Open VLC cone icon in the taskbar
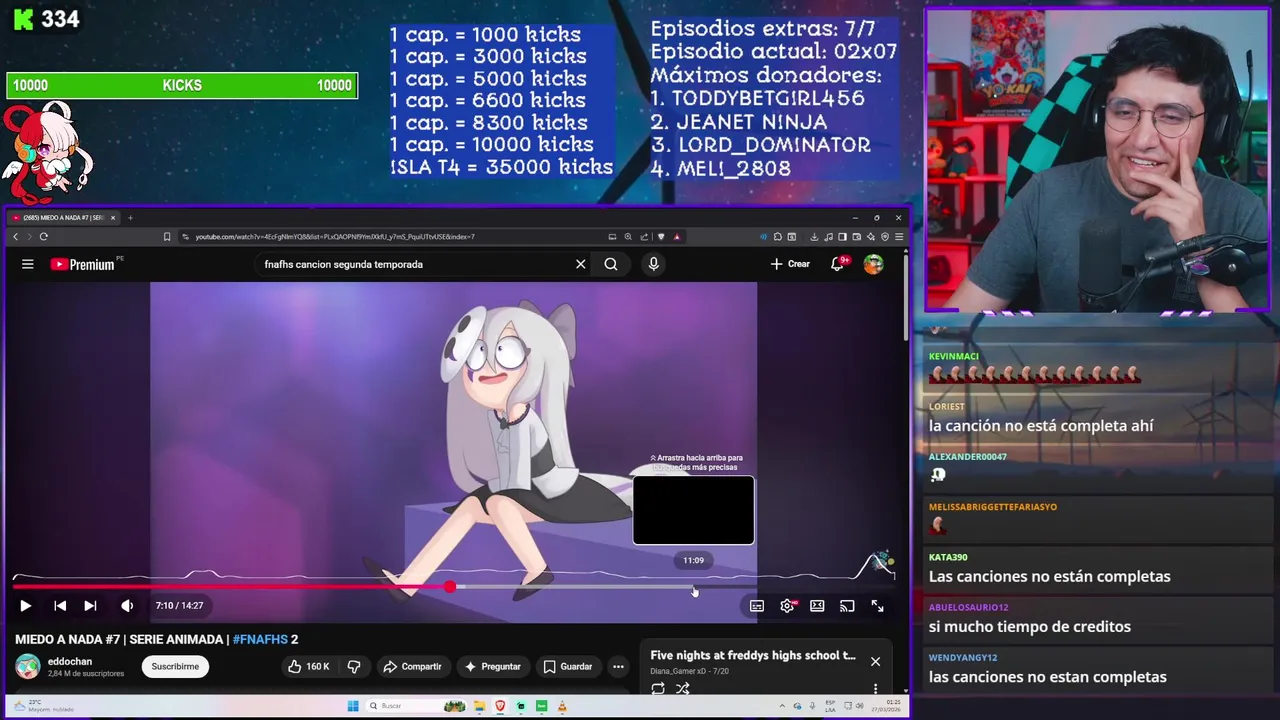 [562, 705]
